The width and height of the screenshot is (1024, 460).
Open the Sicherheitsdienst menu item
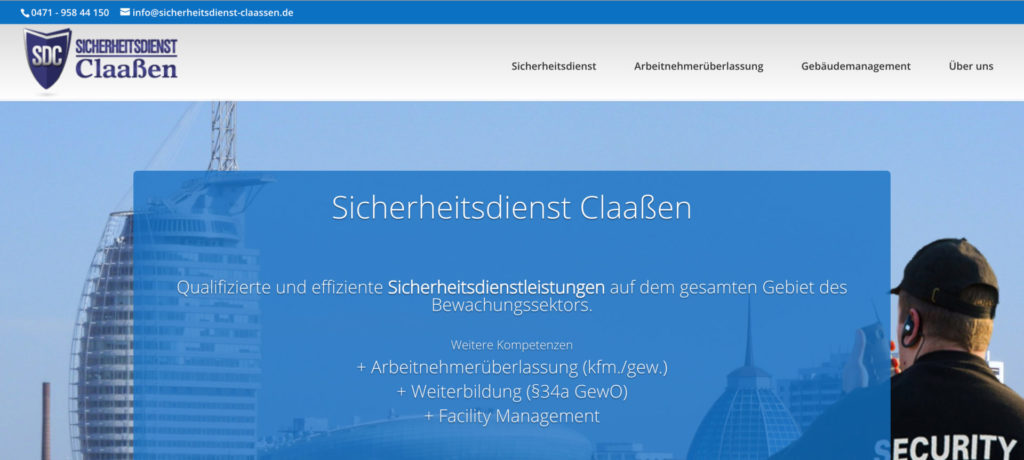click(x=554, y=66)
